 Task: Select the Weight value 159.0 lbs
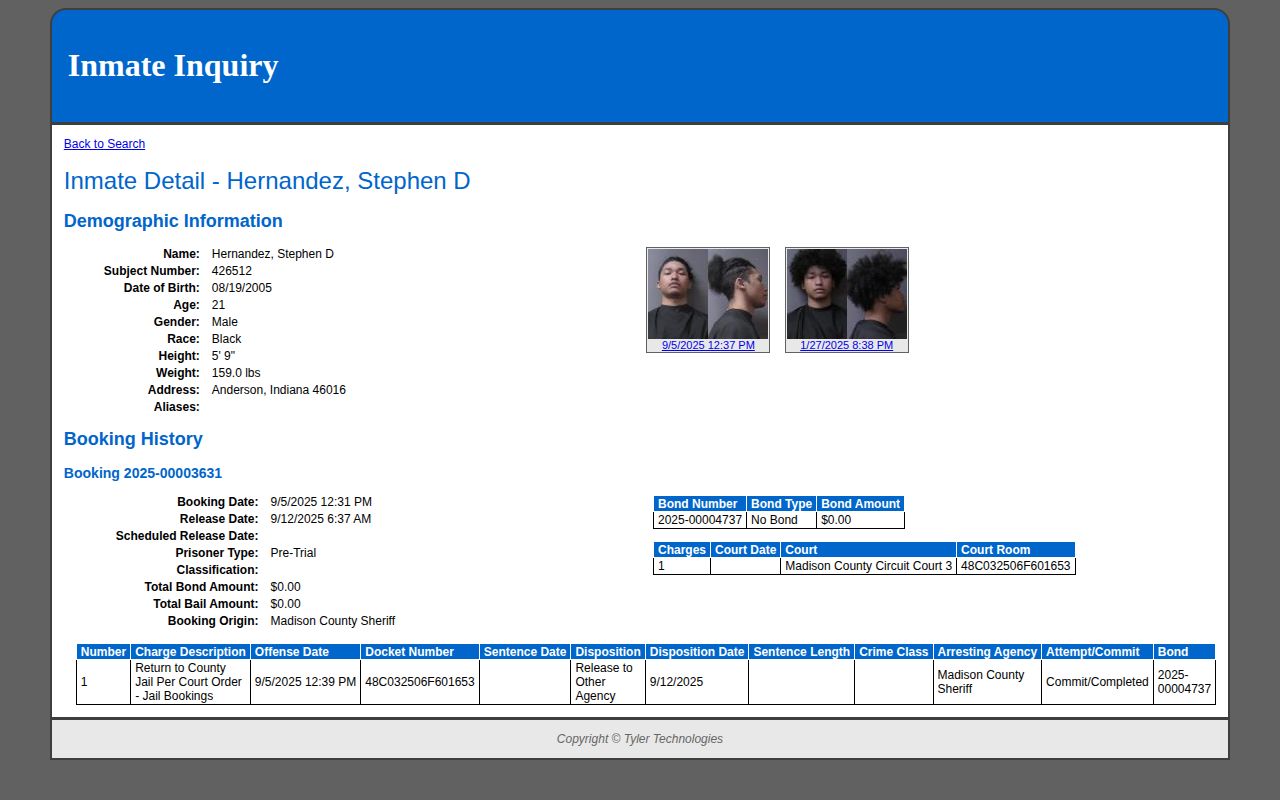pos(236,373)
